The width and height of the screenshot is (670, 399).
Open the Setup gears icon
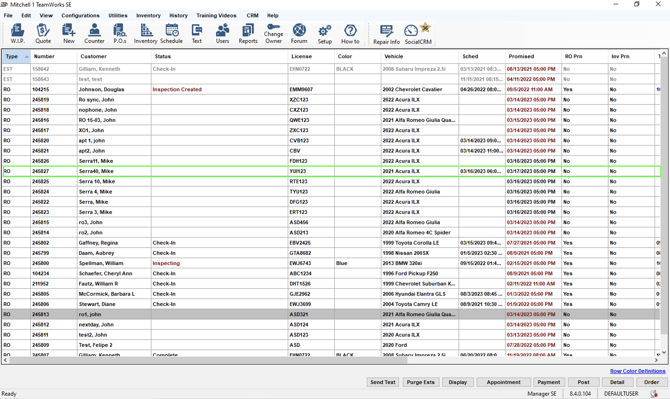[x=325, y=34]
